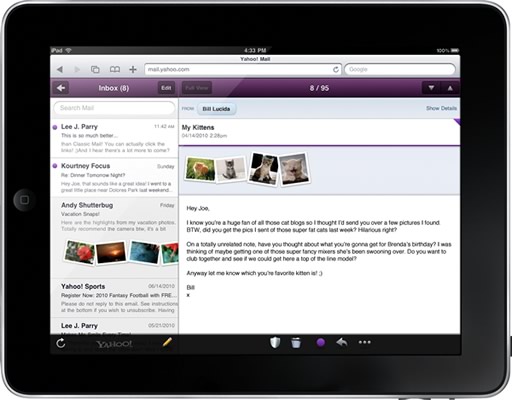Open Kourtney Focus email

(x=114, y=177)
